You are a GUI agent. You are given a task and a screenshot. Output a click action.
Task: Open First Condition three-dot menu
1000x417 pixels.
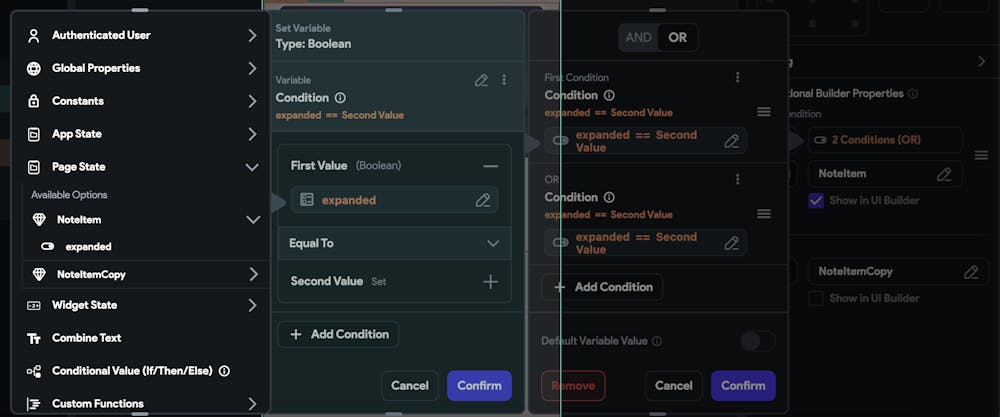coord(737,77)
